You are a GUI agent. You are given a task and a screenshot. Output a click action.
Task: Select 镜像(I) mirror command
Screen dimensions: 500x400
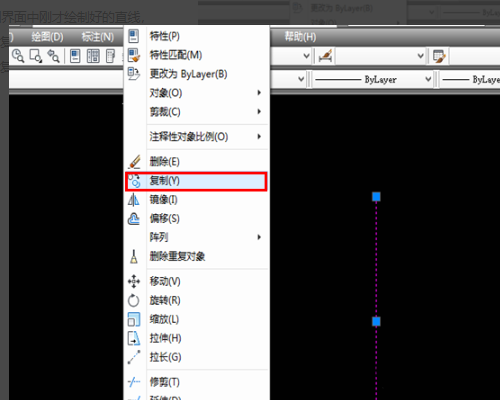click(x=197, y=200)
